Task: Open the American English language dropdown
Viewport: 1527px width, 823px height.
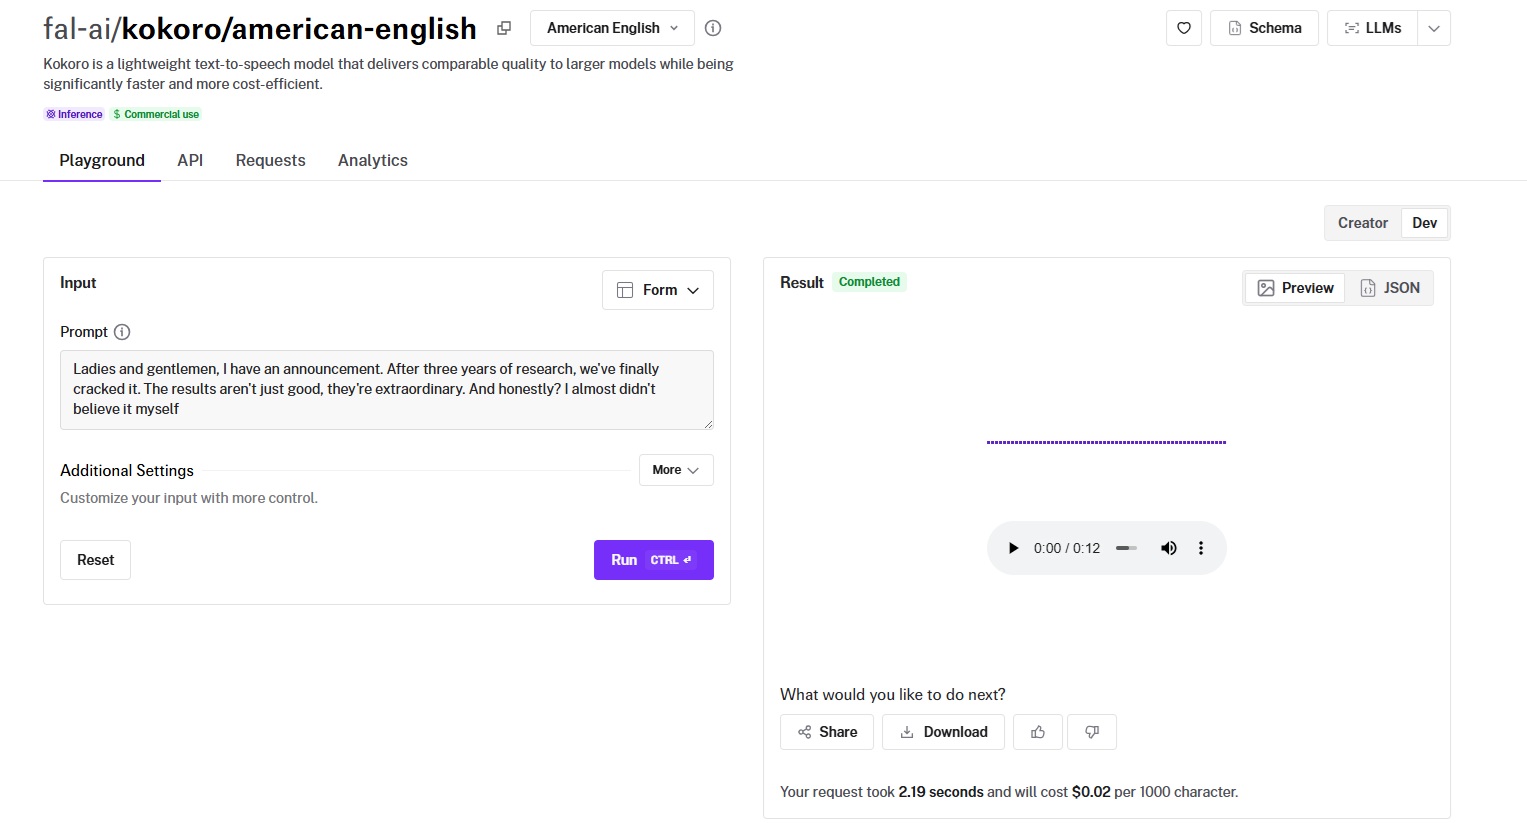Action: (x=612, y=28)
